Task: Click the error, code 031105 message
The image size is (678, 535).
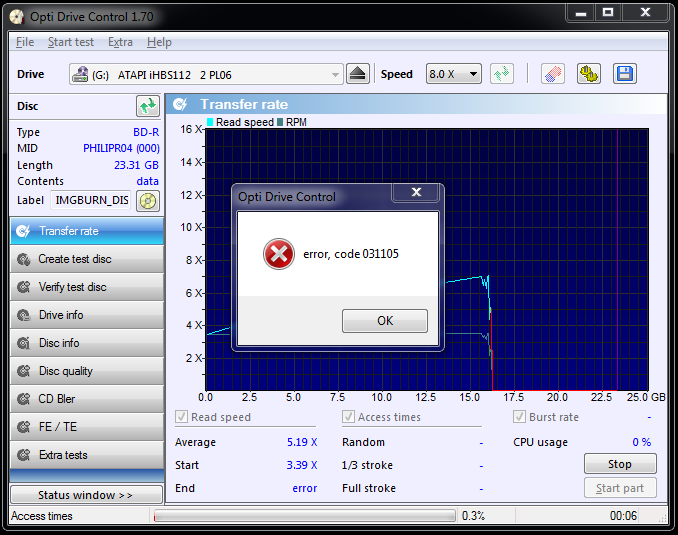Action: point(351,254)
